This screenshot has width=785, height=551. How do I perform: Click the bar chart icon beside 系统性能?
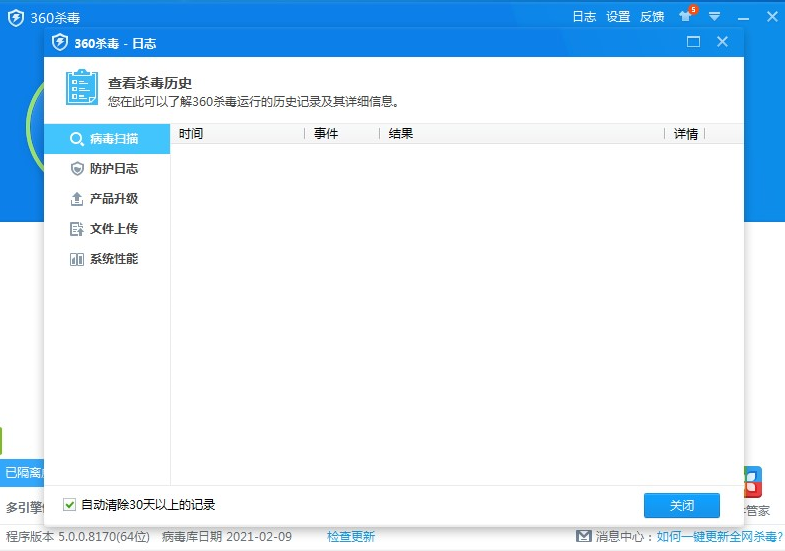coord(77,259)
